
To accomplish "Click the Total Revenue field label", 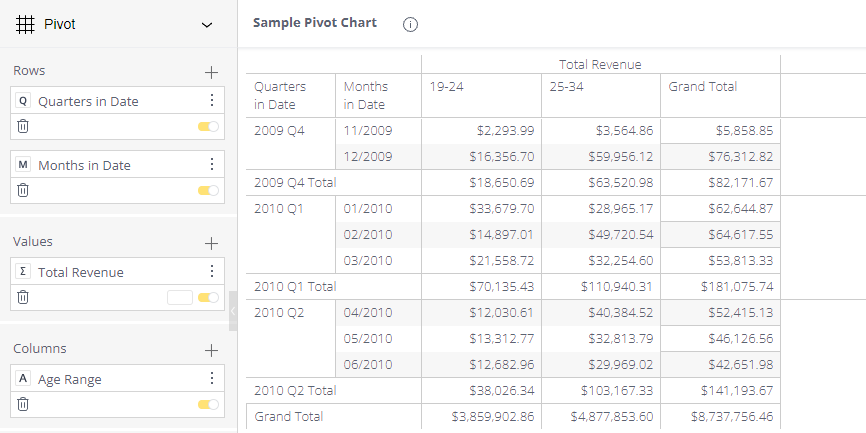I will 81,272.
